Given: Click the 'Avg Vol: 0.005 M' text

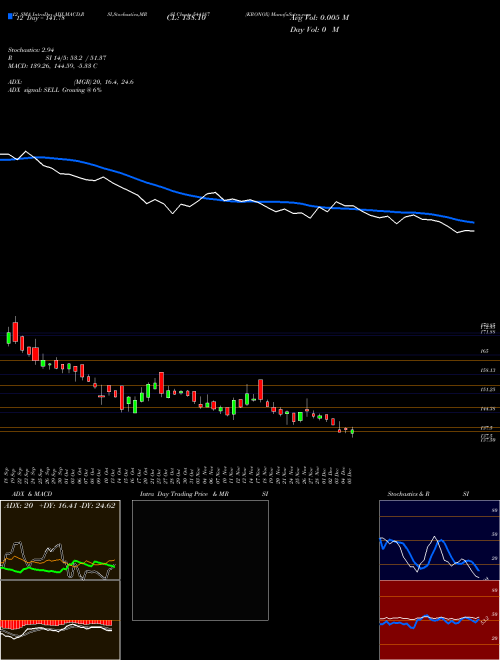Looking at the screenshot, I should [319, 18].
